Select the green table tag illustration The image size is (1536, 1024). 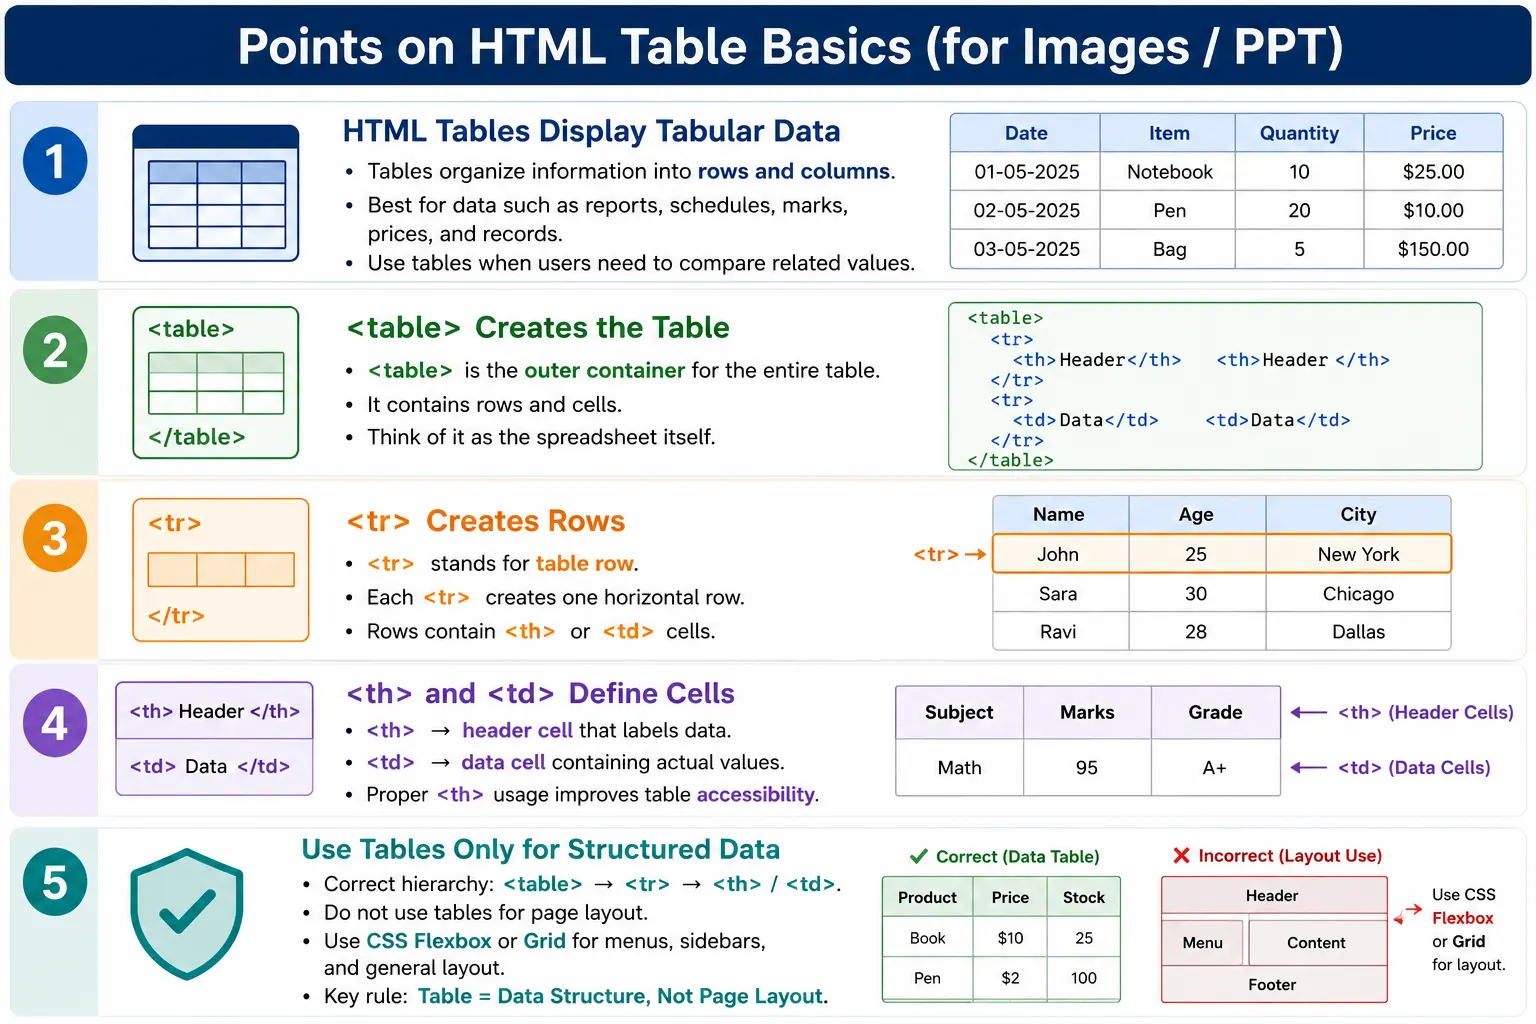(x=216, y=382)
